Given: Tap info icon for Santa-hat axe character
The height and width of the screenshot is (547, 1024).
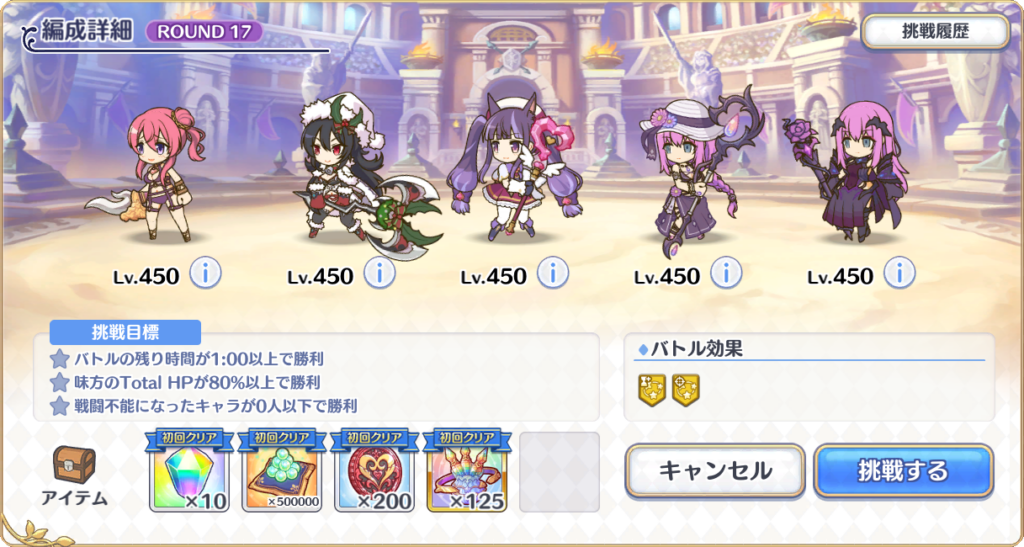Looking at the screenshot, I should click(379, 274).
